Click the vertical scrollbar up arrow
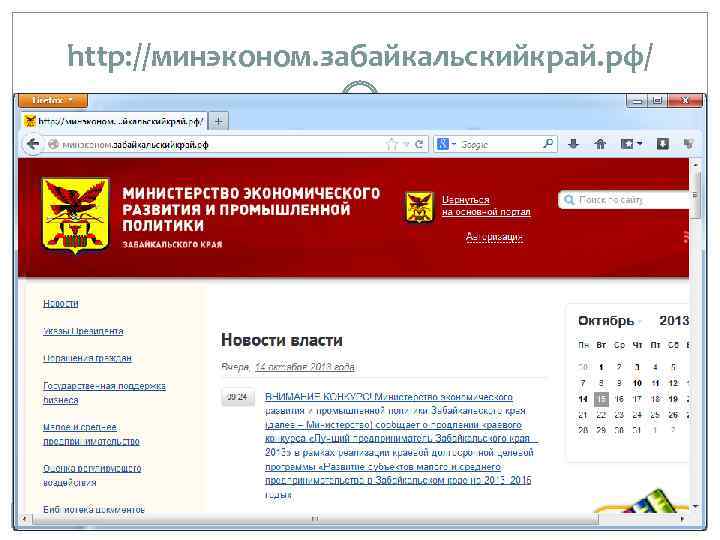720x540 pixels. click(x=696, y=164)
